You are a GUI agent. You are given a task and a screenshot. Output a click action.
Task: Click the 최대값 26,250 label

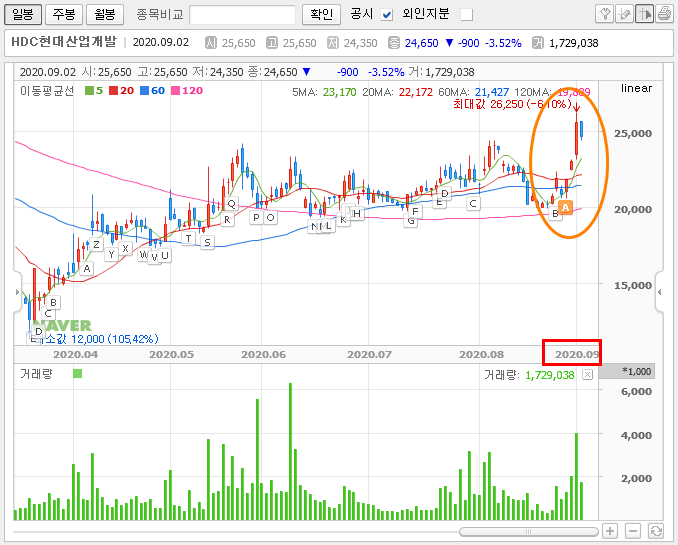[512, 104]
